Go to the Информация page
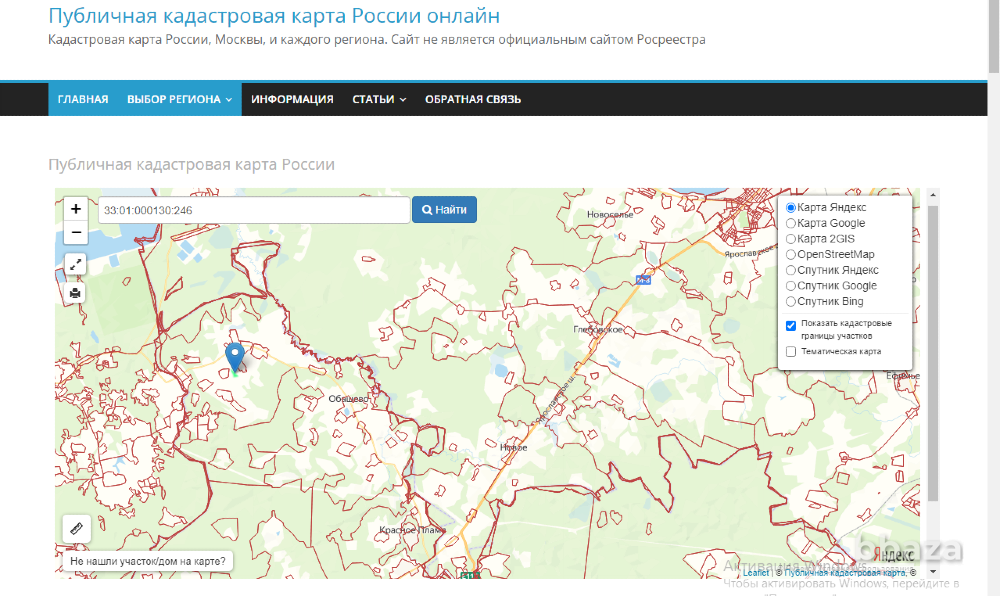1000x596 pixels. click(292, 99)
